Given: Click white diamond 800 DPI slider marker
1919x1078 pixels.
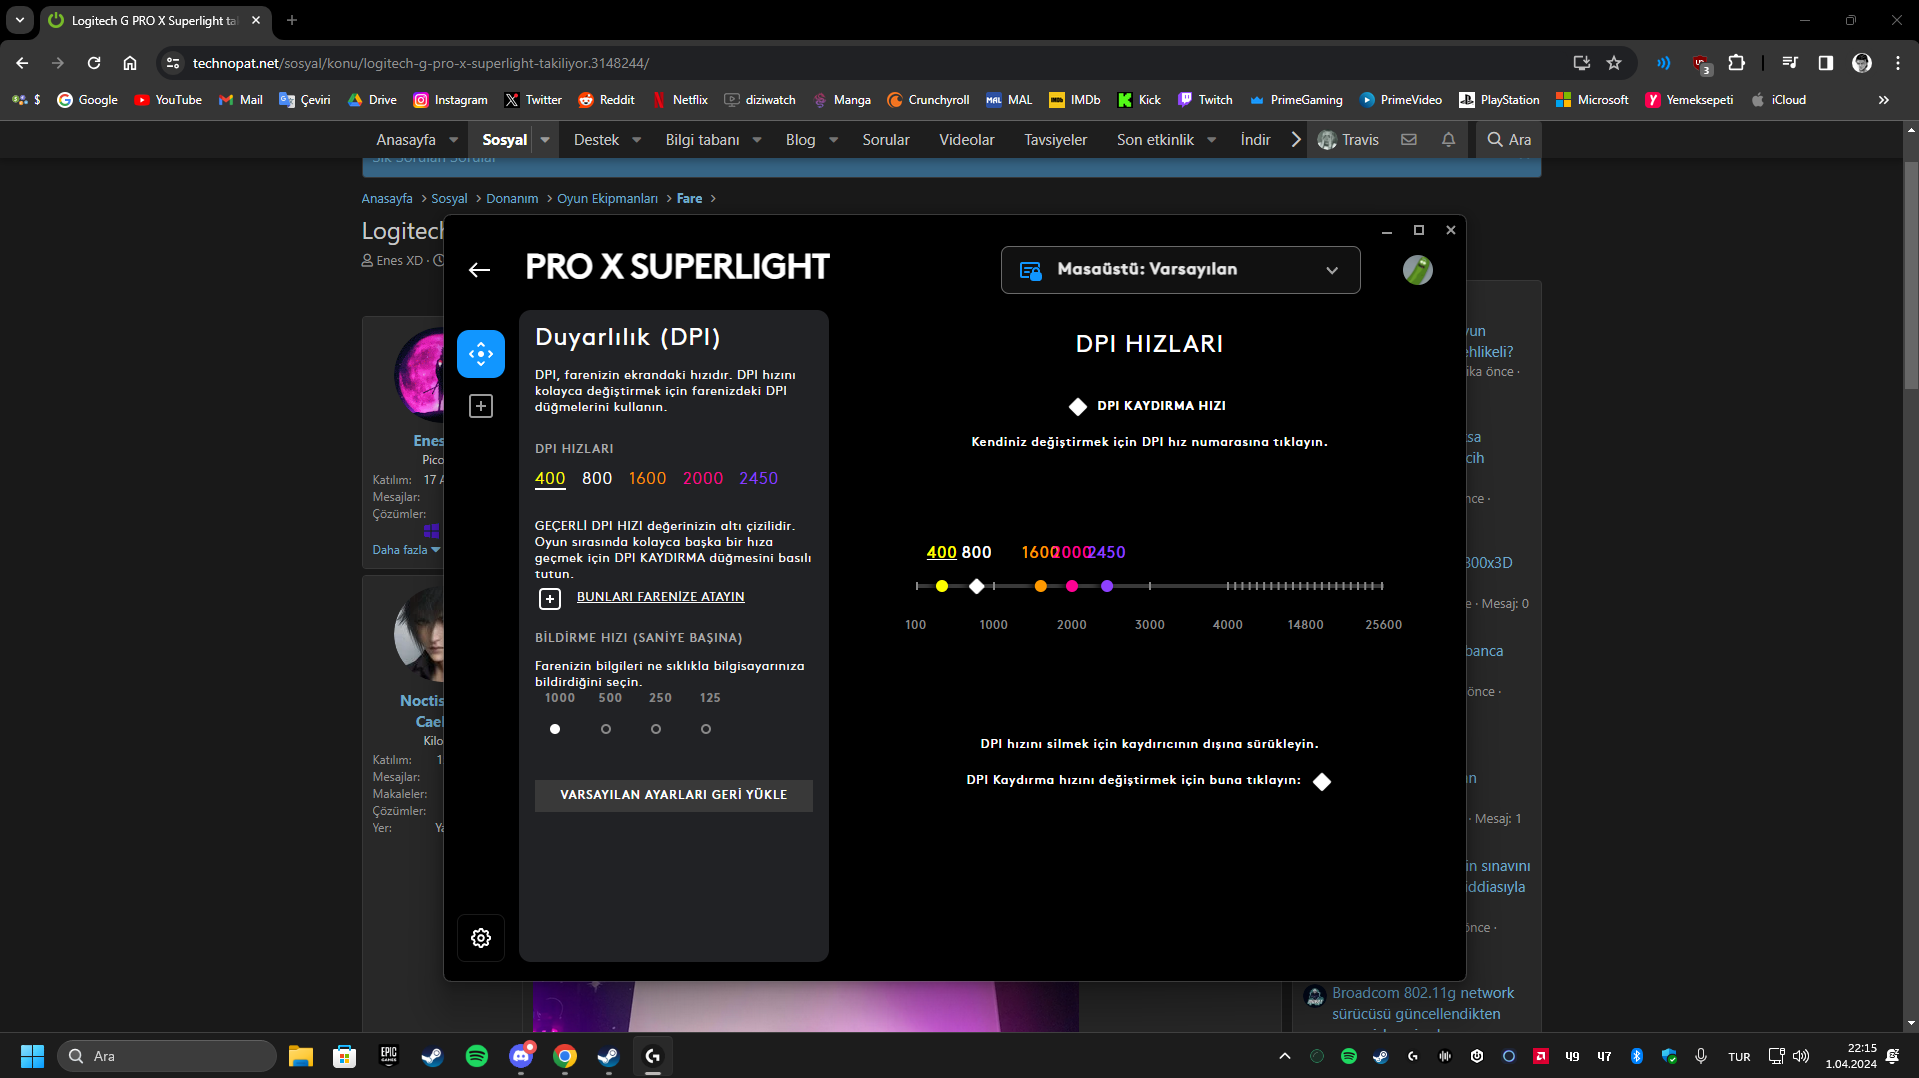Looking at the screenshot, I should (977, 586).
